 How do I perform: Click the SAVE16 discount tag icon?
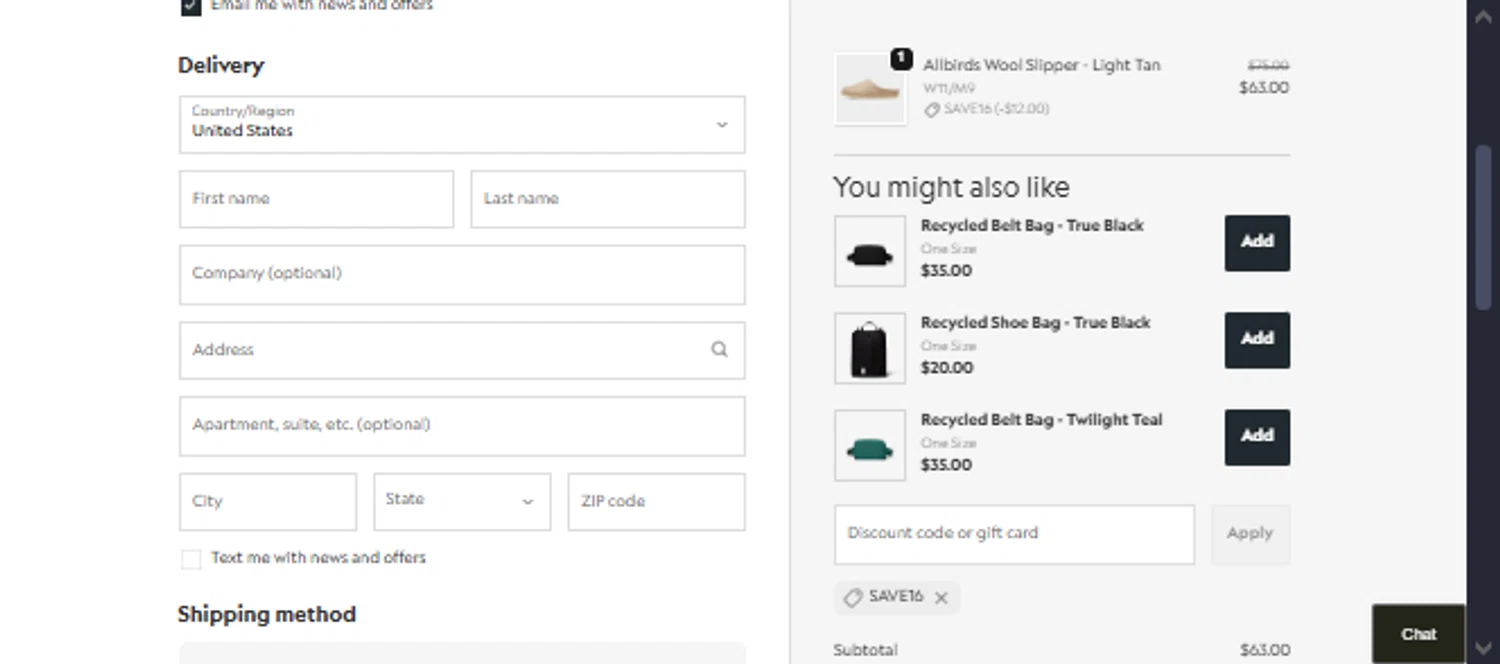click(x=853, y=598)
